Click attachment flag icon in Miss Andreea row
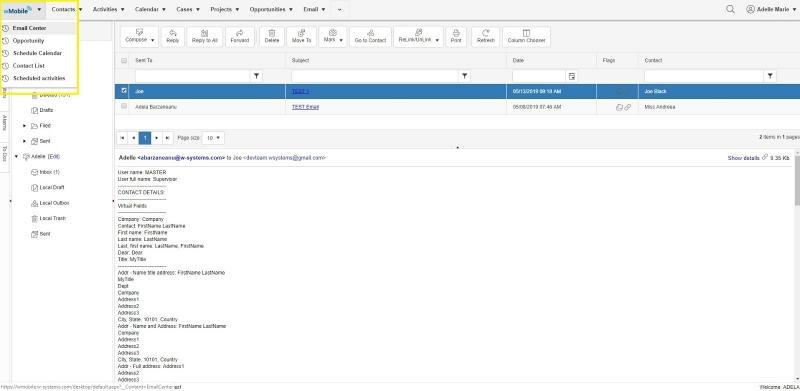 coord(628,107)
